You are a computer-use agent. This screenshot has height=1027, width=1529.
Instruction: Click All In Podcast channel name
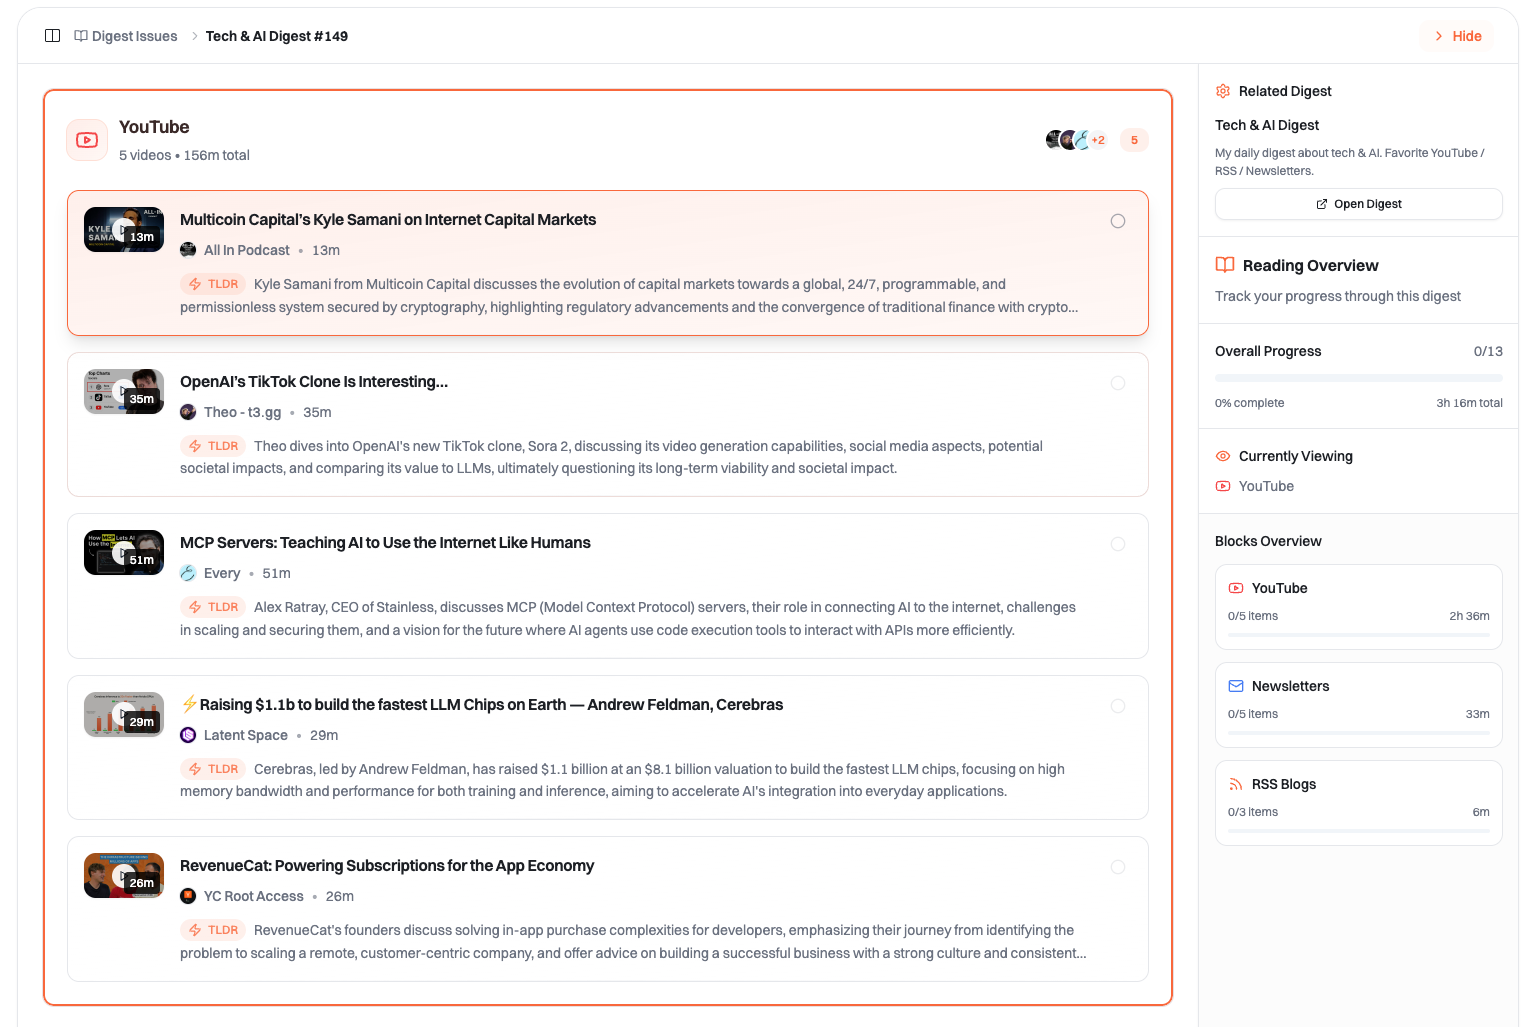point(247,250)
